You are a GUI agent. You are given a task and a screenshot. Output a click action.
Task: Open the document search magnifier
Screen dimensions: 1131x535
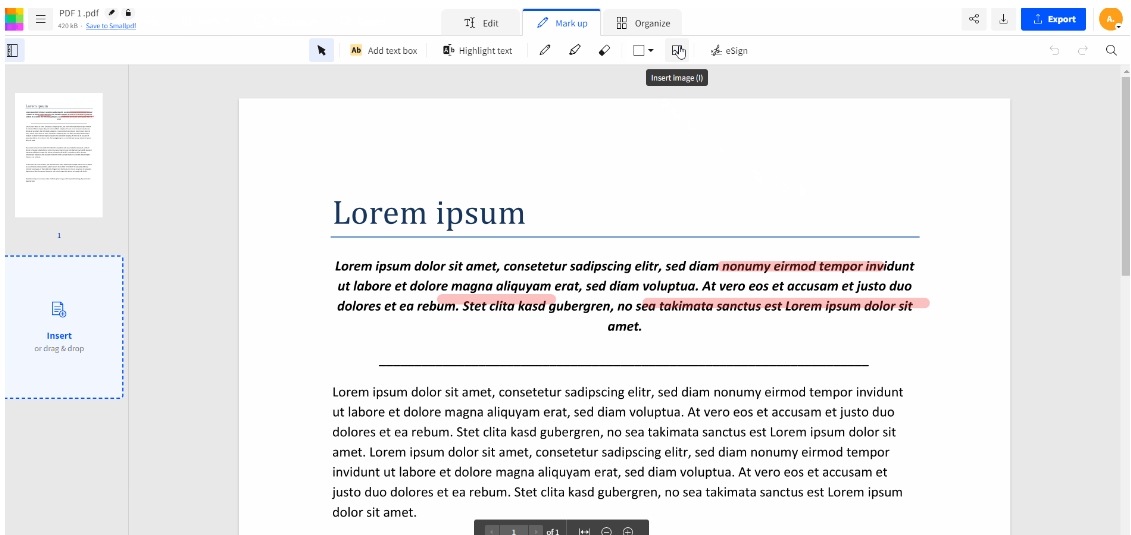coord(1112,50)
